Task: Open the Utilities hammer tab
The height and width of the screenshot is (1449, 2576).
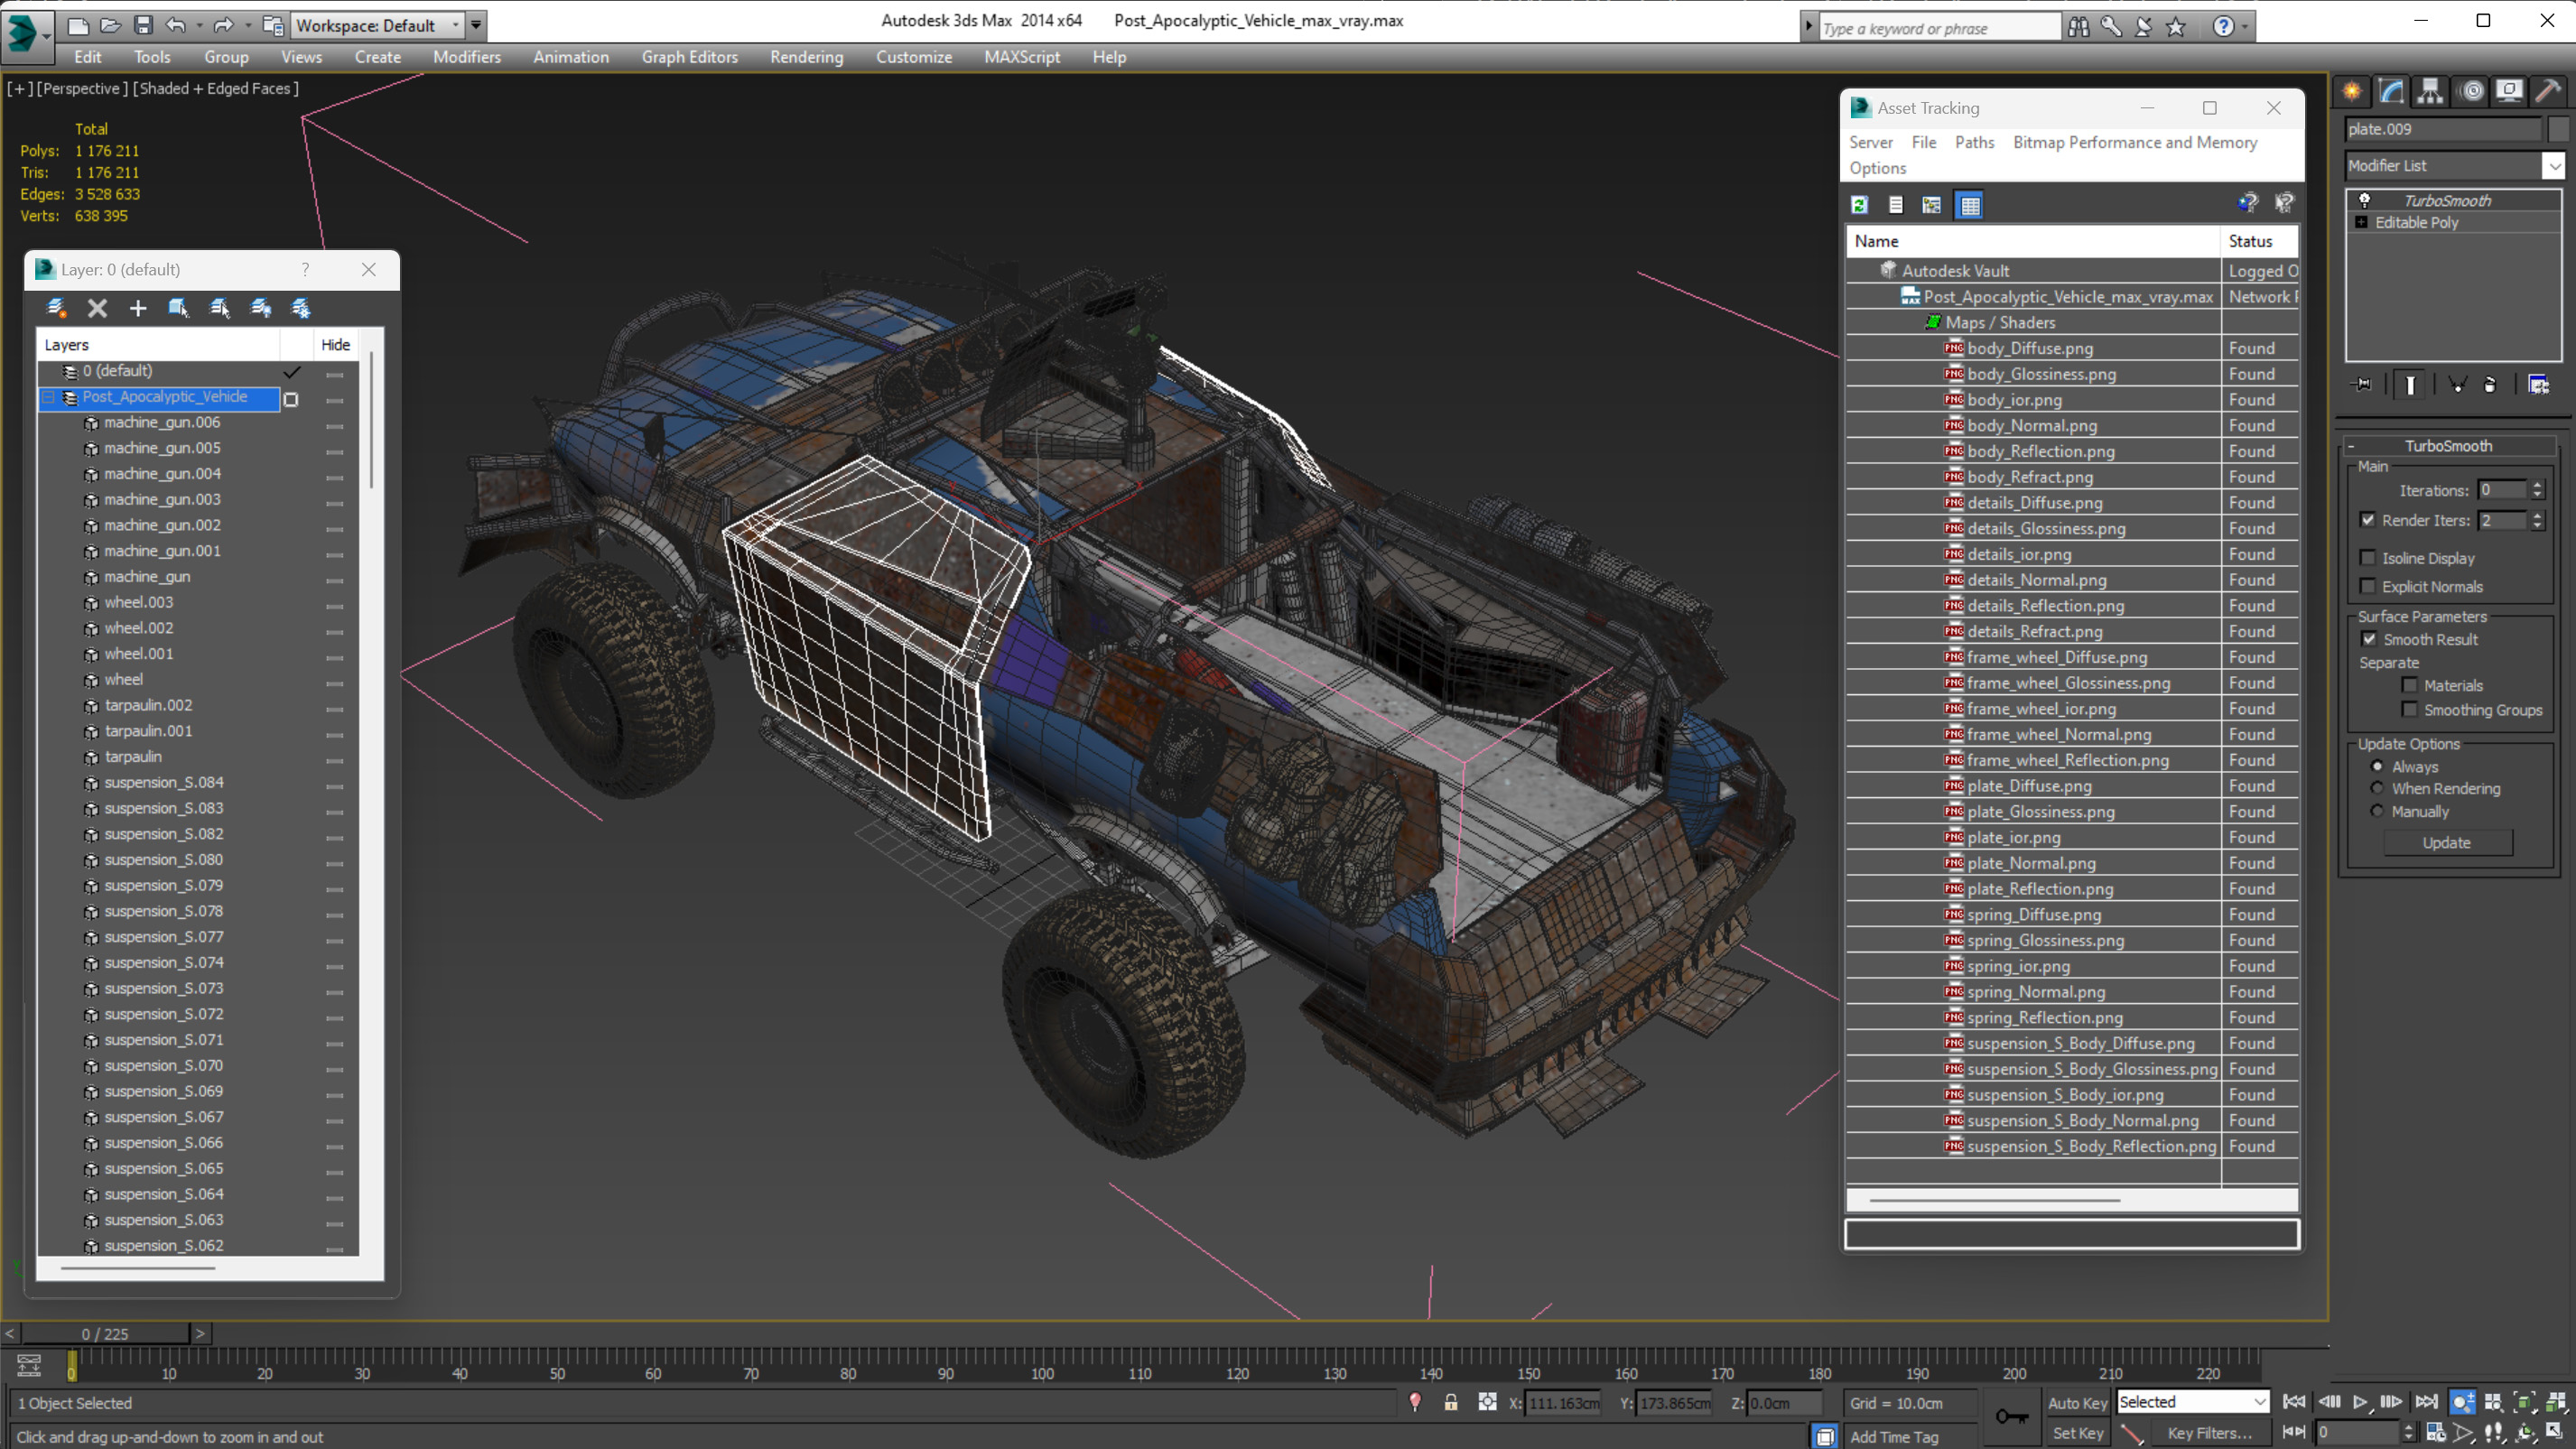Action: [x=2548, y=92]
